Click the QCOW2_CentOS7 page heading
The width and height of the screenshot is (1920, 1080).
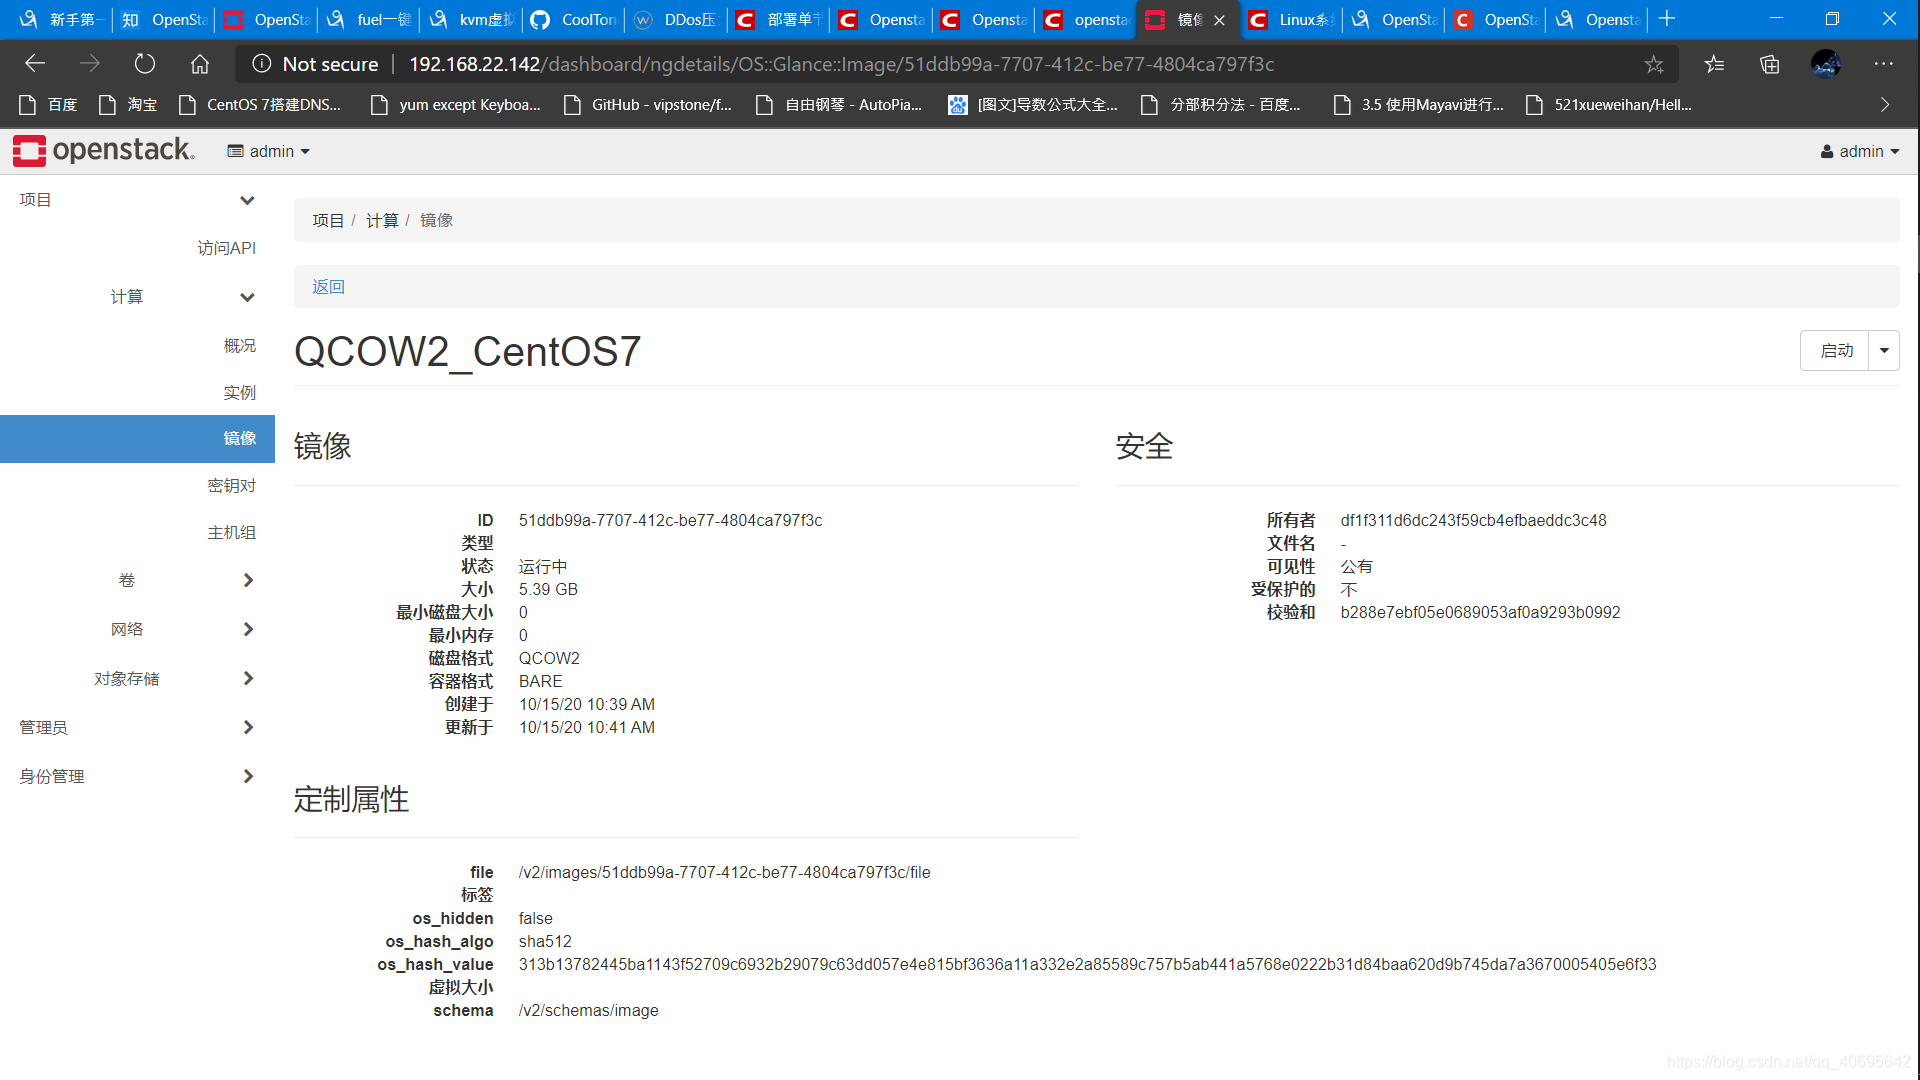[467, 351]
